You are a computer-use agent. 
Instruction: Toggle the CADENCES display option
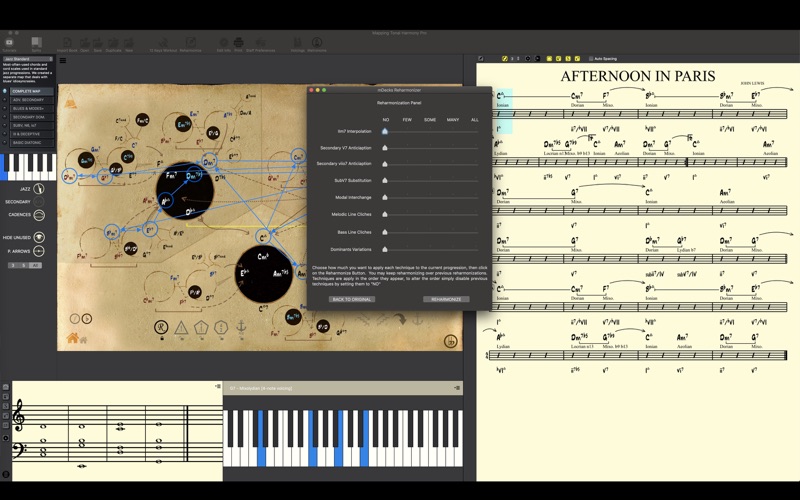[x=39, y=215]
